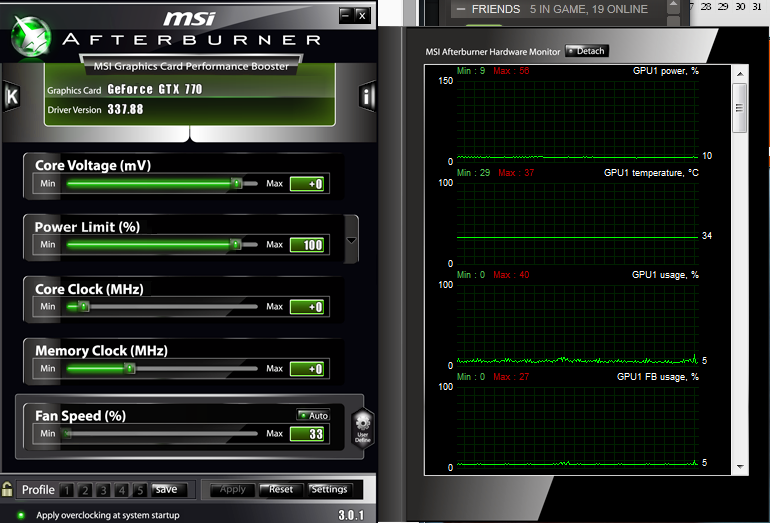The height and width of the screenshot is (523, 770).
Task: Collapse the FRIENDS list minus icon
Action: click(461, 9)
